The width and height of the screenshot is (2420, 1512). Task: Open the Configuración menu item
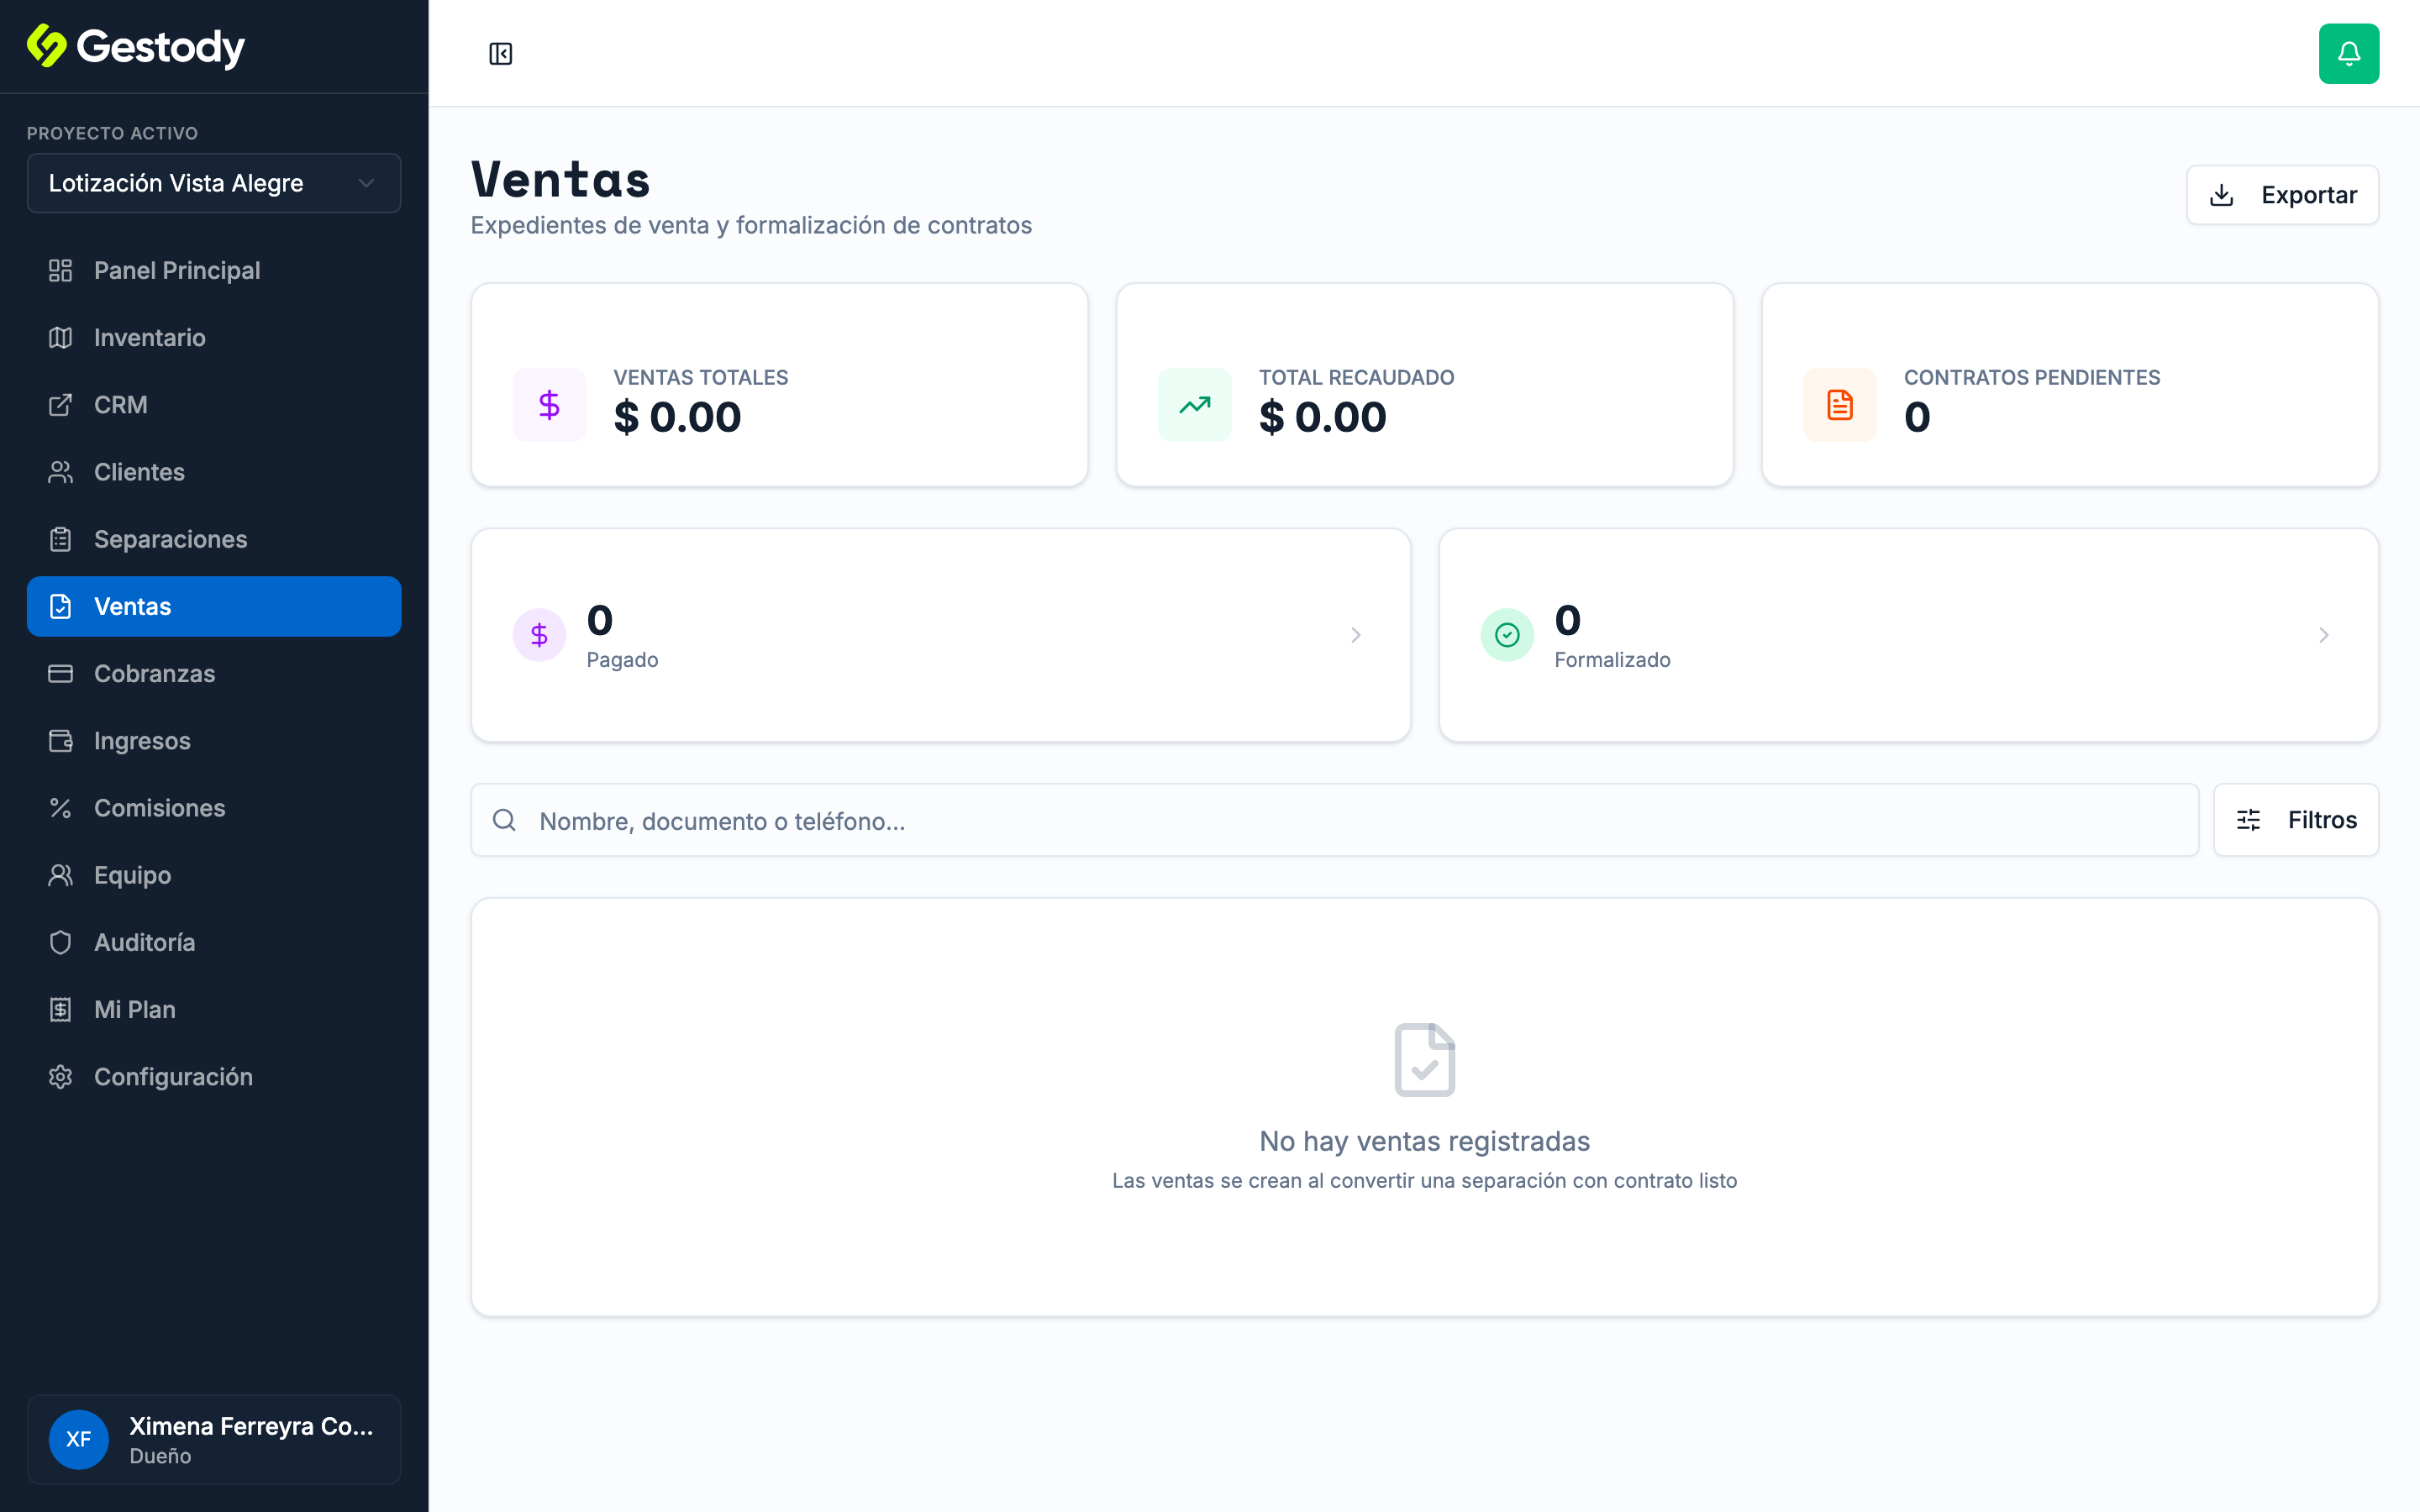214,1077
